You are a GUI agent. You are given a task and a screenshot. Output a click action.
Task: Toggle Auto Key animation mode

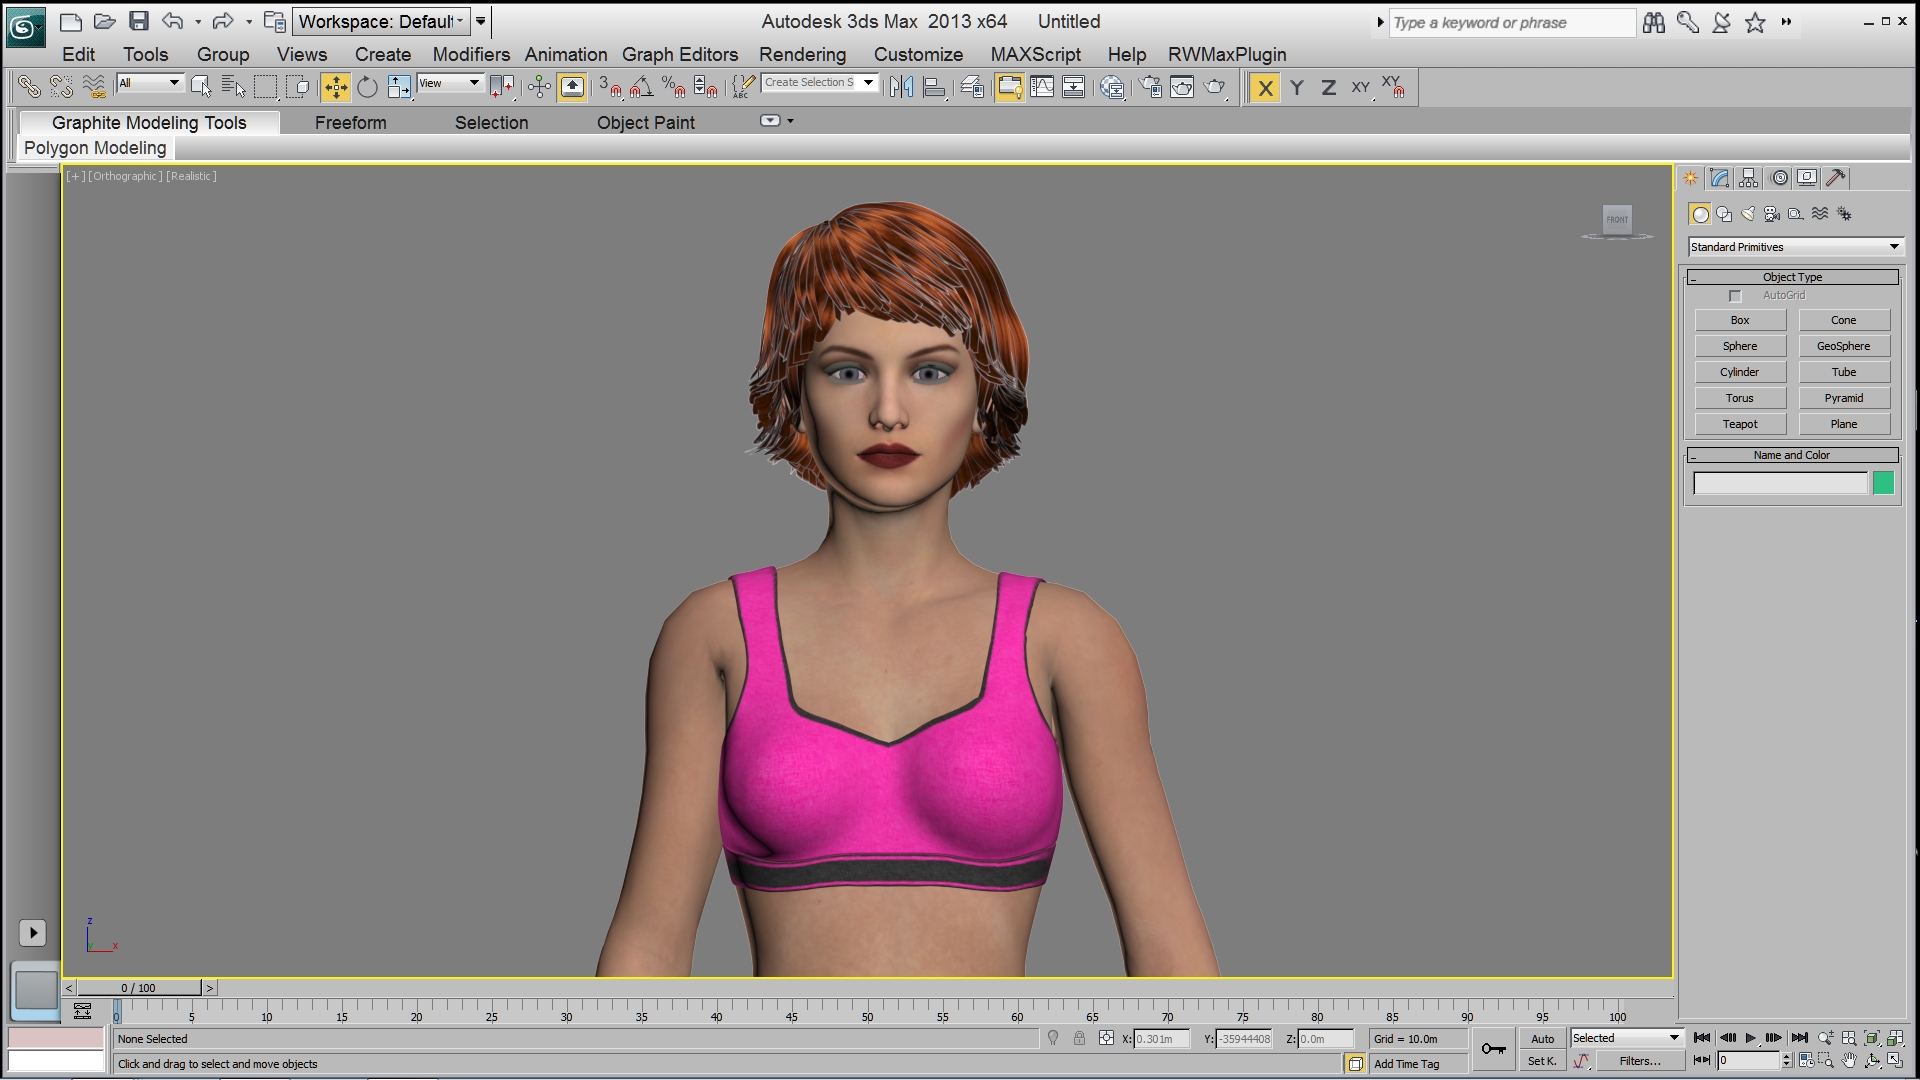(x=1542, y=1039)
